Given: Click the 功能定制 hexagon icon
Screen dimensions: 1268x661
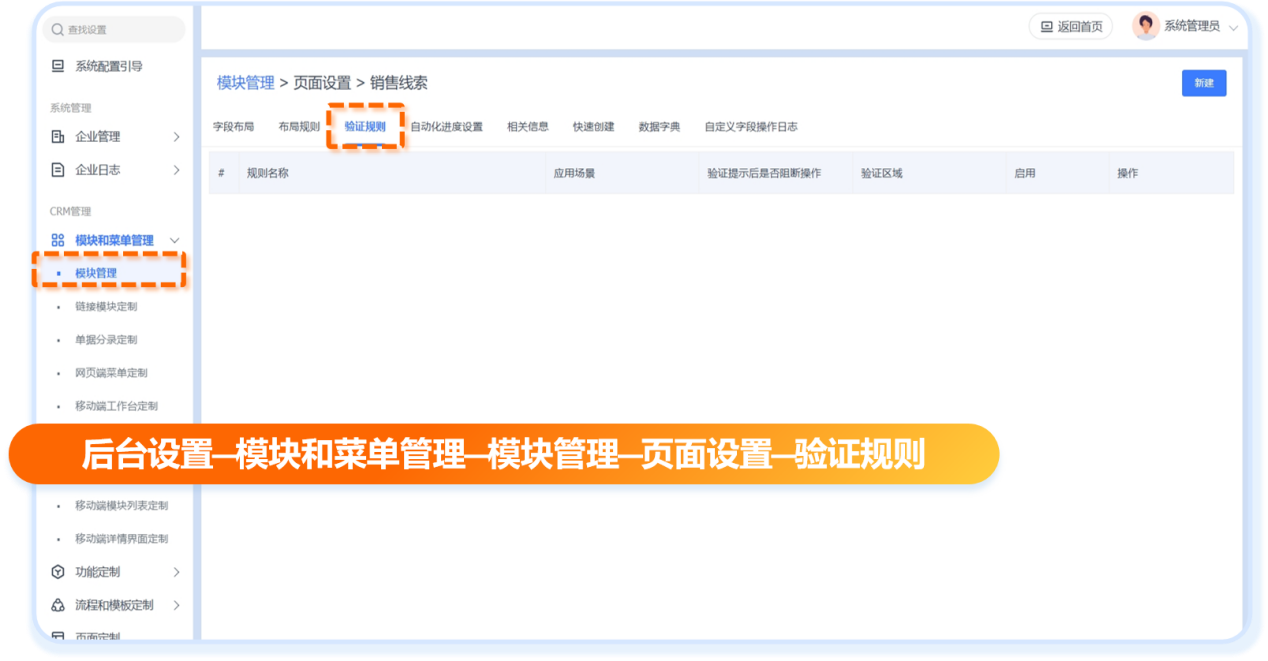Looking at the screenshot, I should (x=58, y=572).
